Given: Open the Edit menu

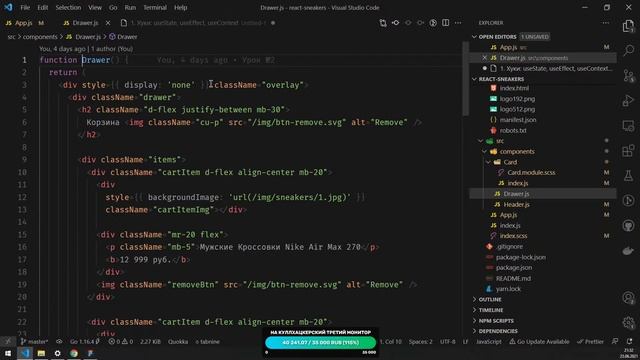Looking at the screenshot, I should pyautogui.click(x=42, y=7).
